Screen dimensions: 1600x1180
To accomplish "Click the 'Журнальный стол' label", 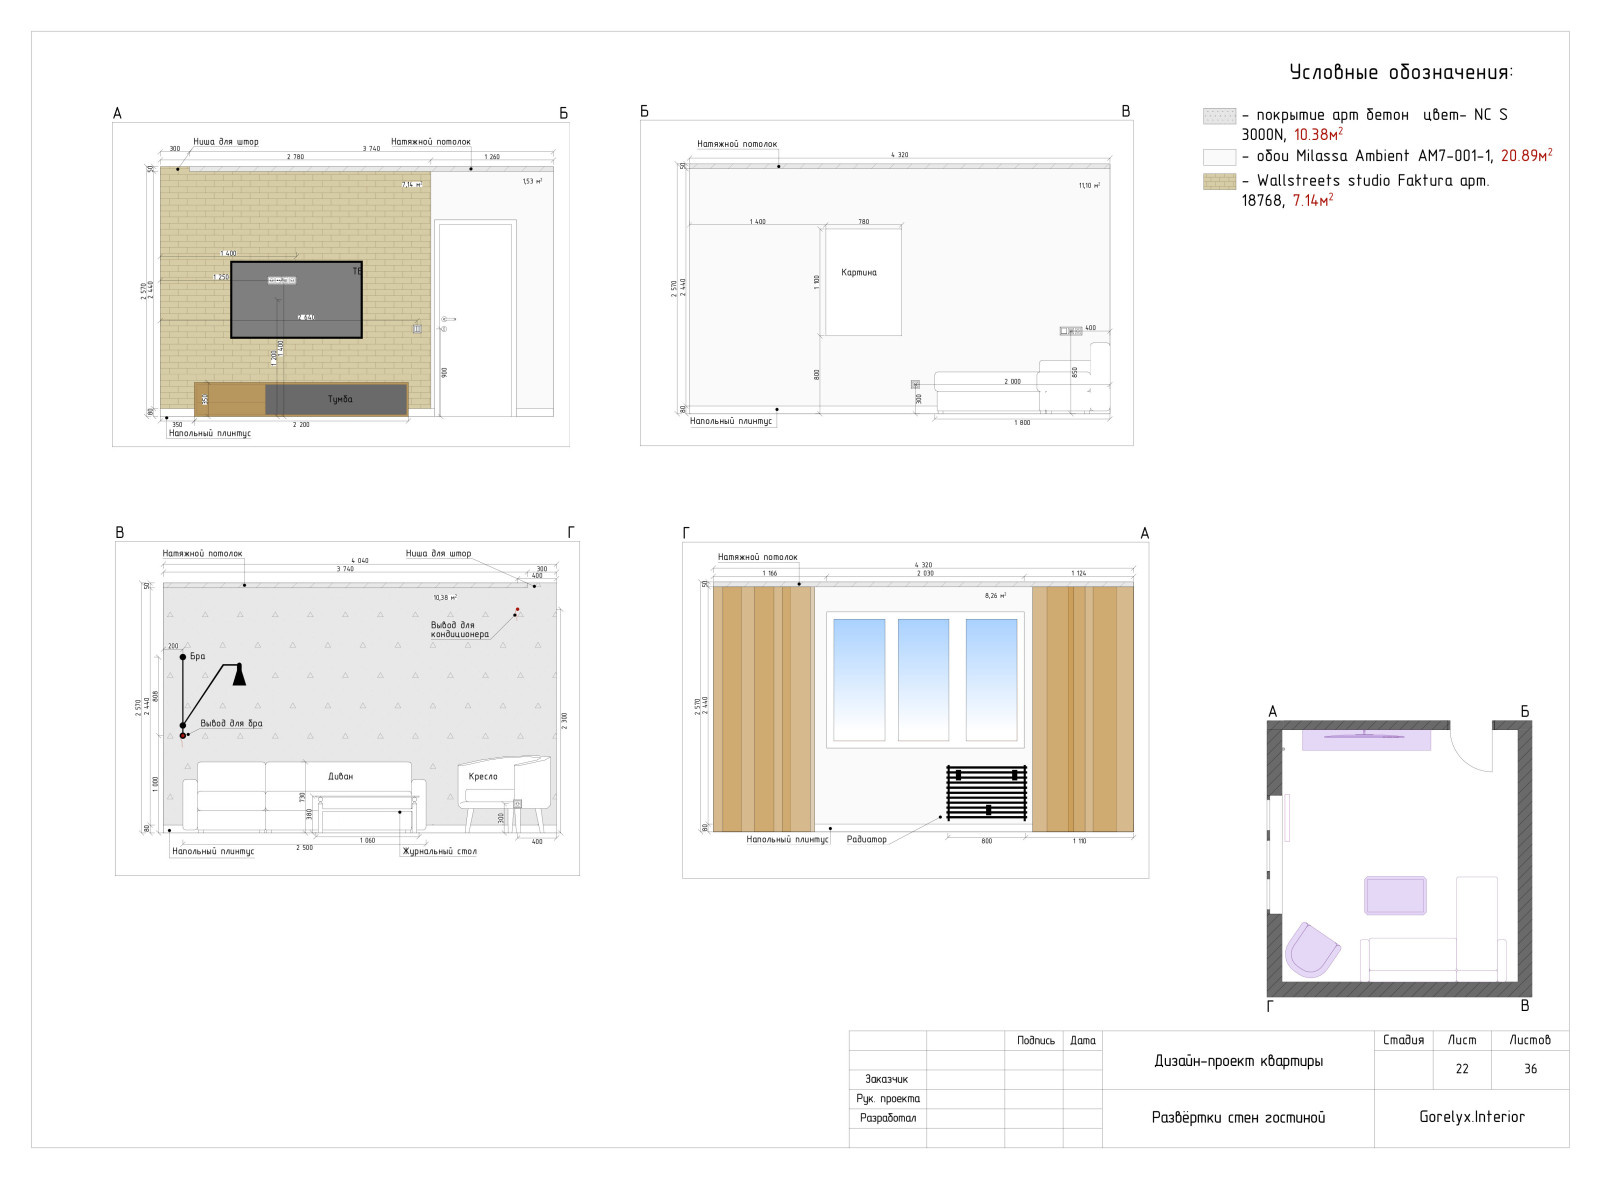I will [x=440, y=851].
